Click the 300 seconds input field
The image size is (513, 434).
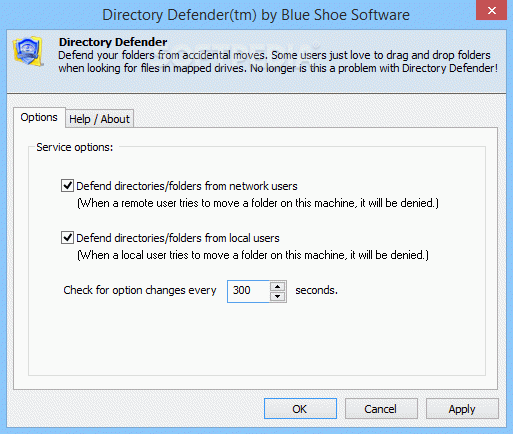(248, 291)
